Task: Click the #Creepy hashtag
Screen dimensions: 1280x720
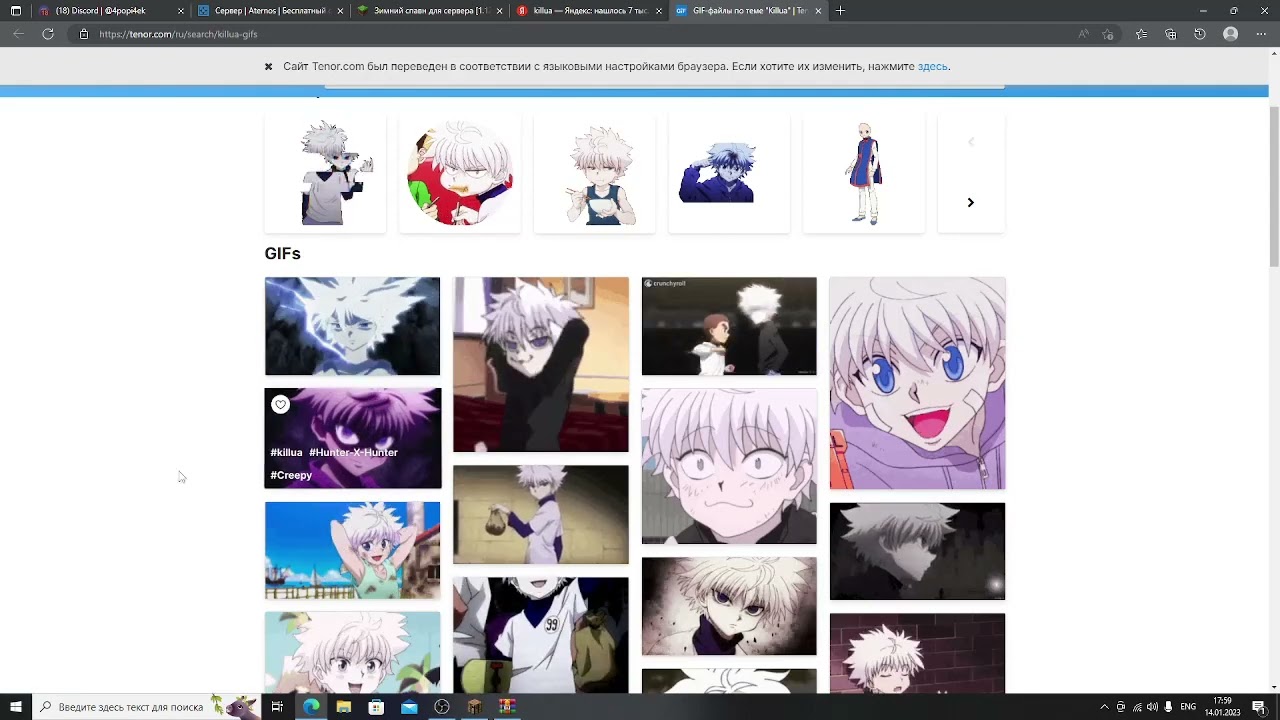Action: pyautogui.click(x=291, y=475)
